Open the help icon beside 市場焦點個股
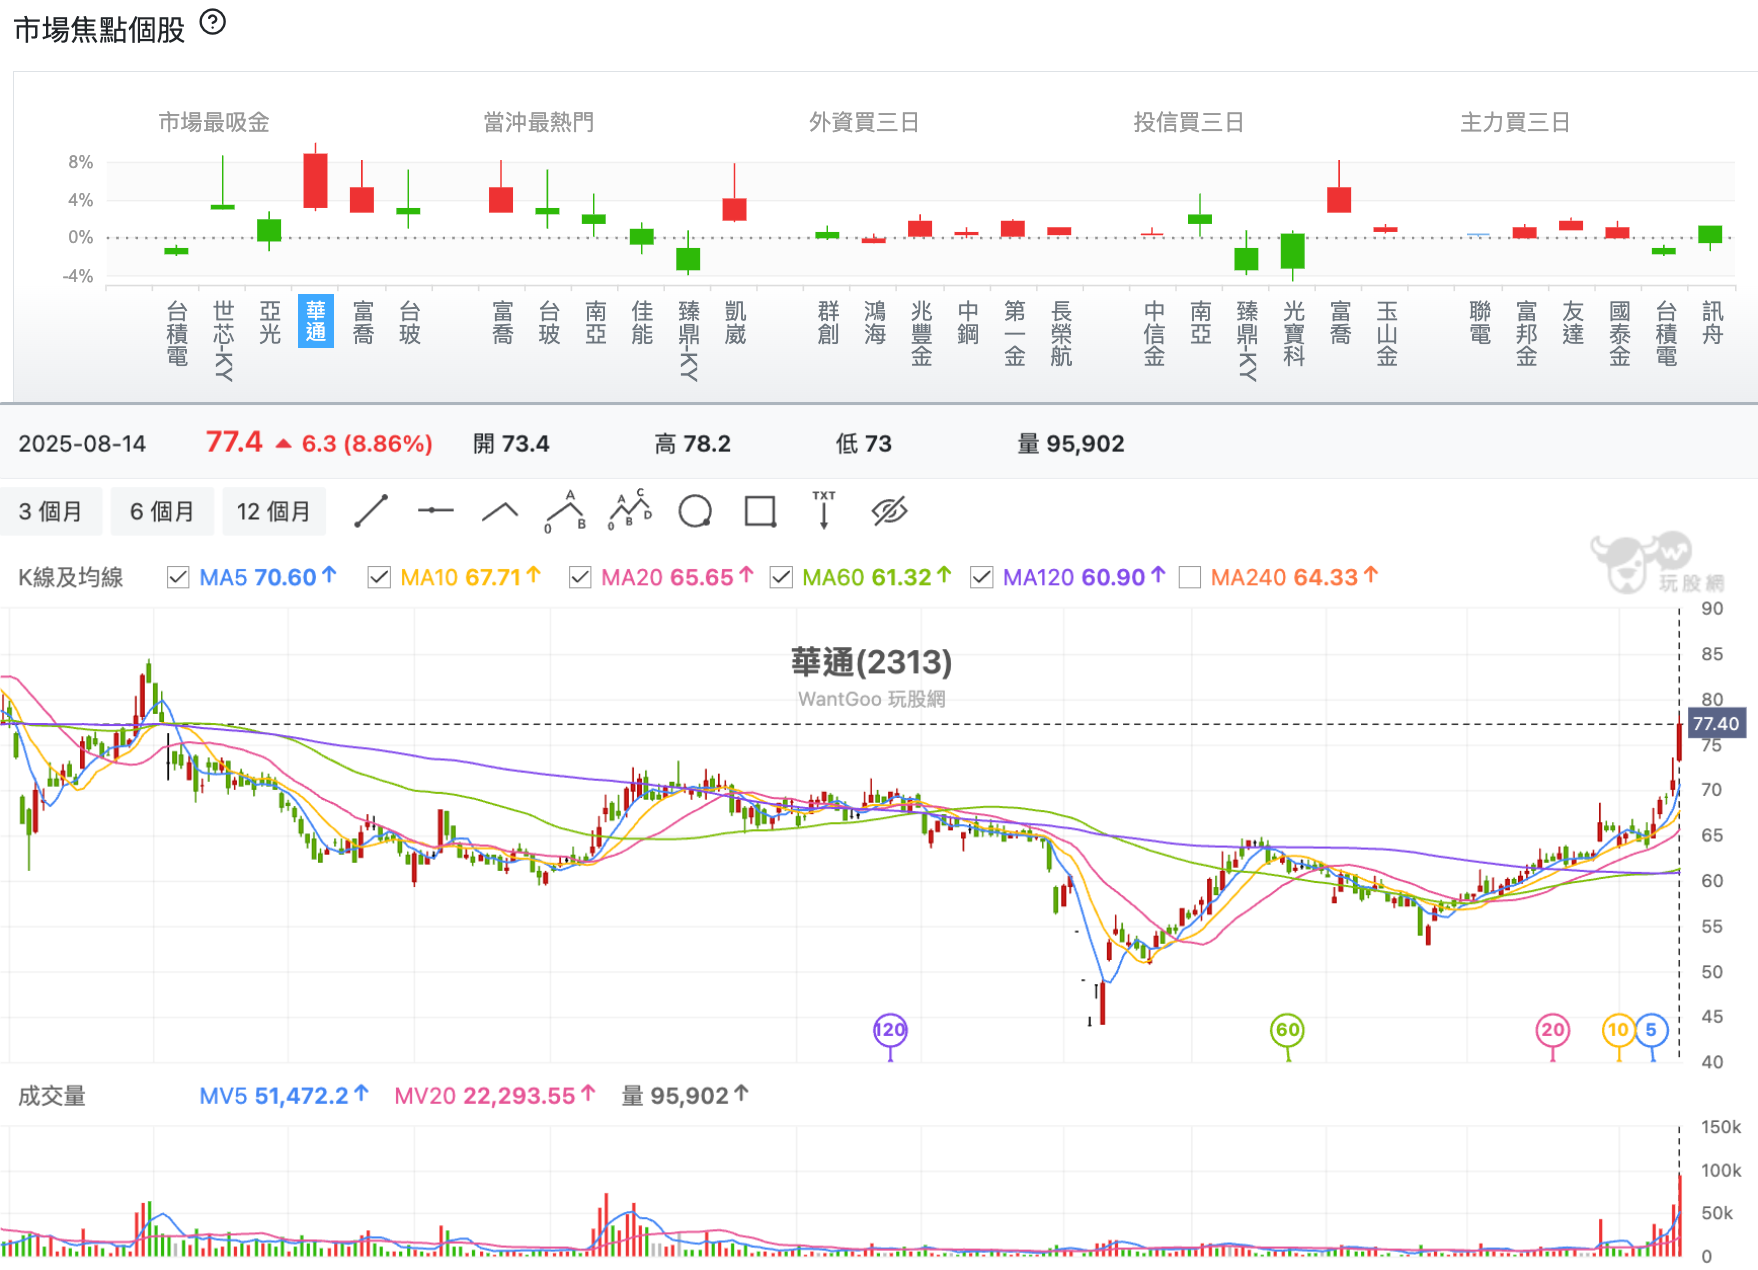1758x1270 pixels. click(x=213, y=22)
